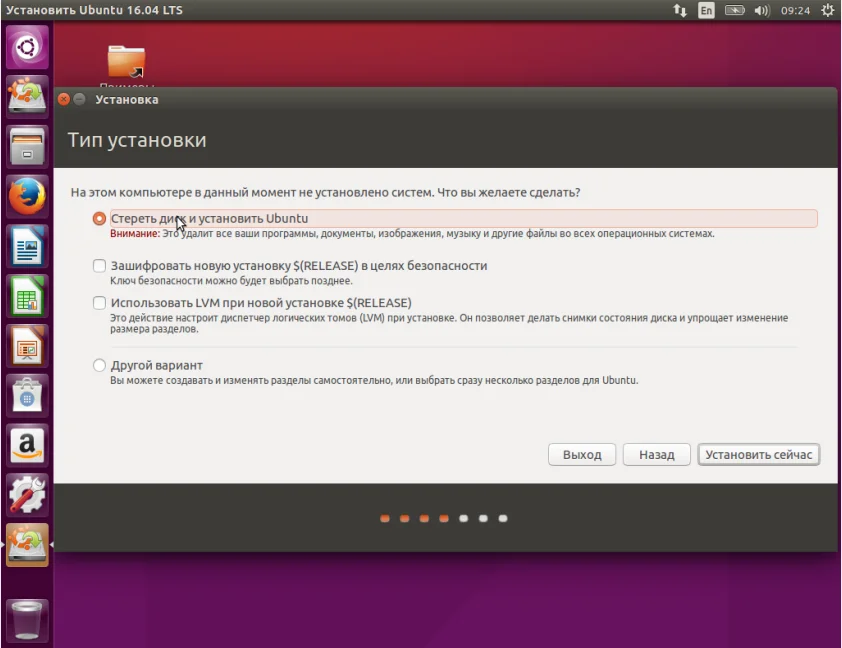Open the Trash in the launcher
The height and width of the screenshot is (648, 842).
[x=27, y=621]
